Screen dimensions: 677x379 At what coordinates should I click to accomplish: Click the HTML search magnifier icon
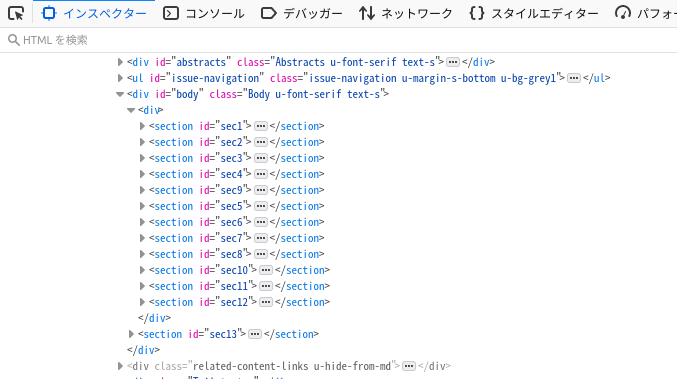pos(13,40)
